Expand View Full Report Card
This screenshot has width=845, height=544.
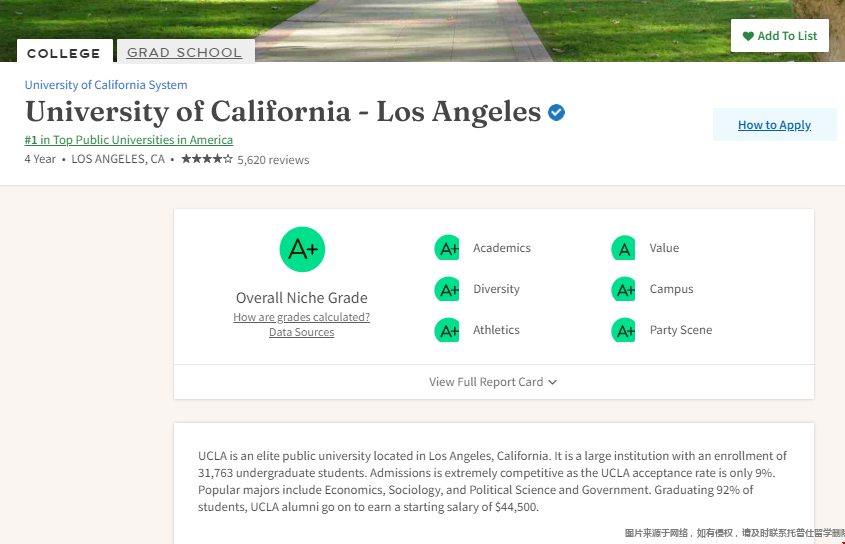pos(493,382)
